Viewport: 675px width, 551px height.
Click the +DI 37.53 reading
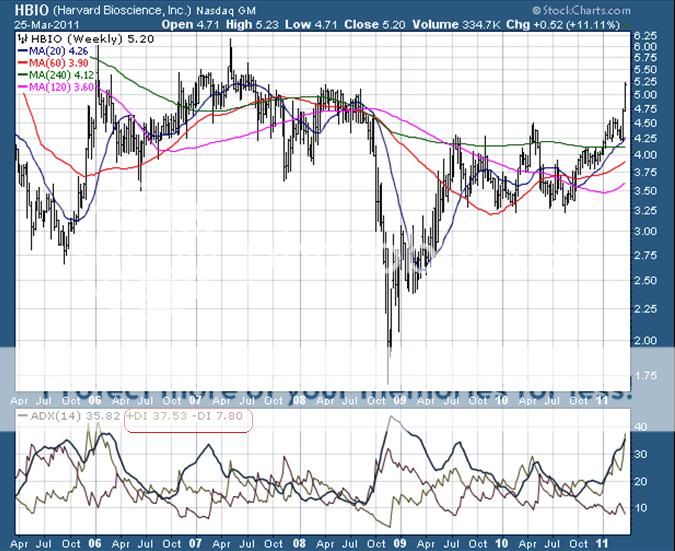pyautogui.click(x=155, y=415)
